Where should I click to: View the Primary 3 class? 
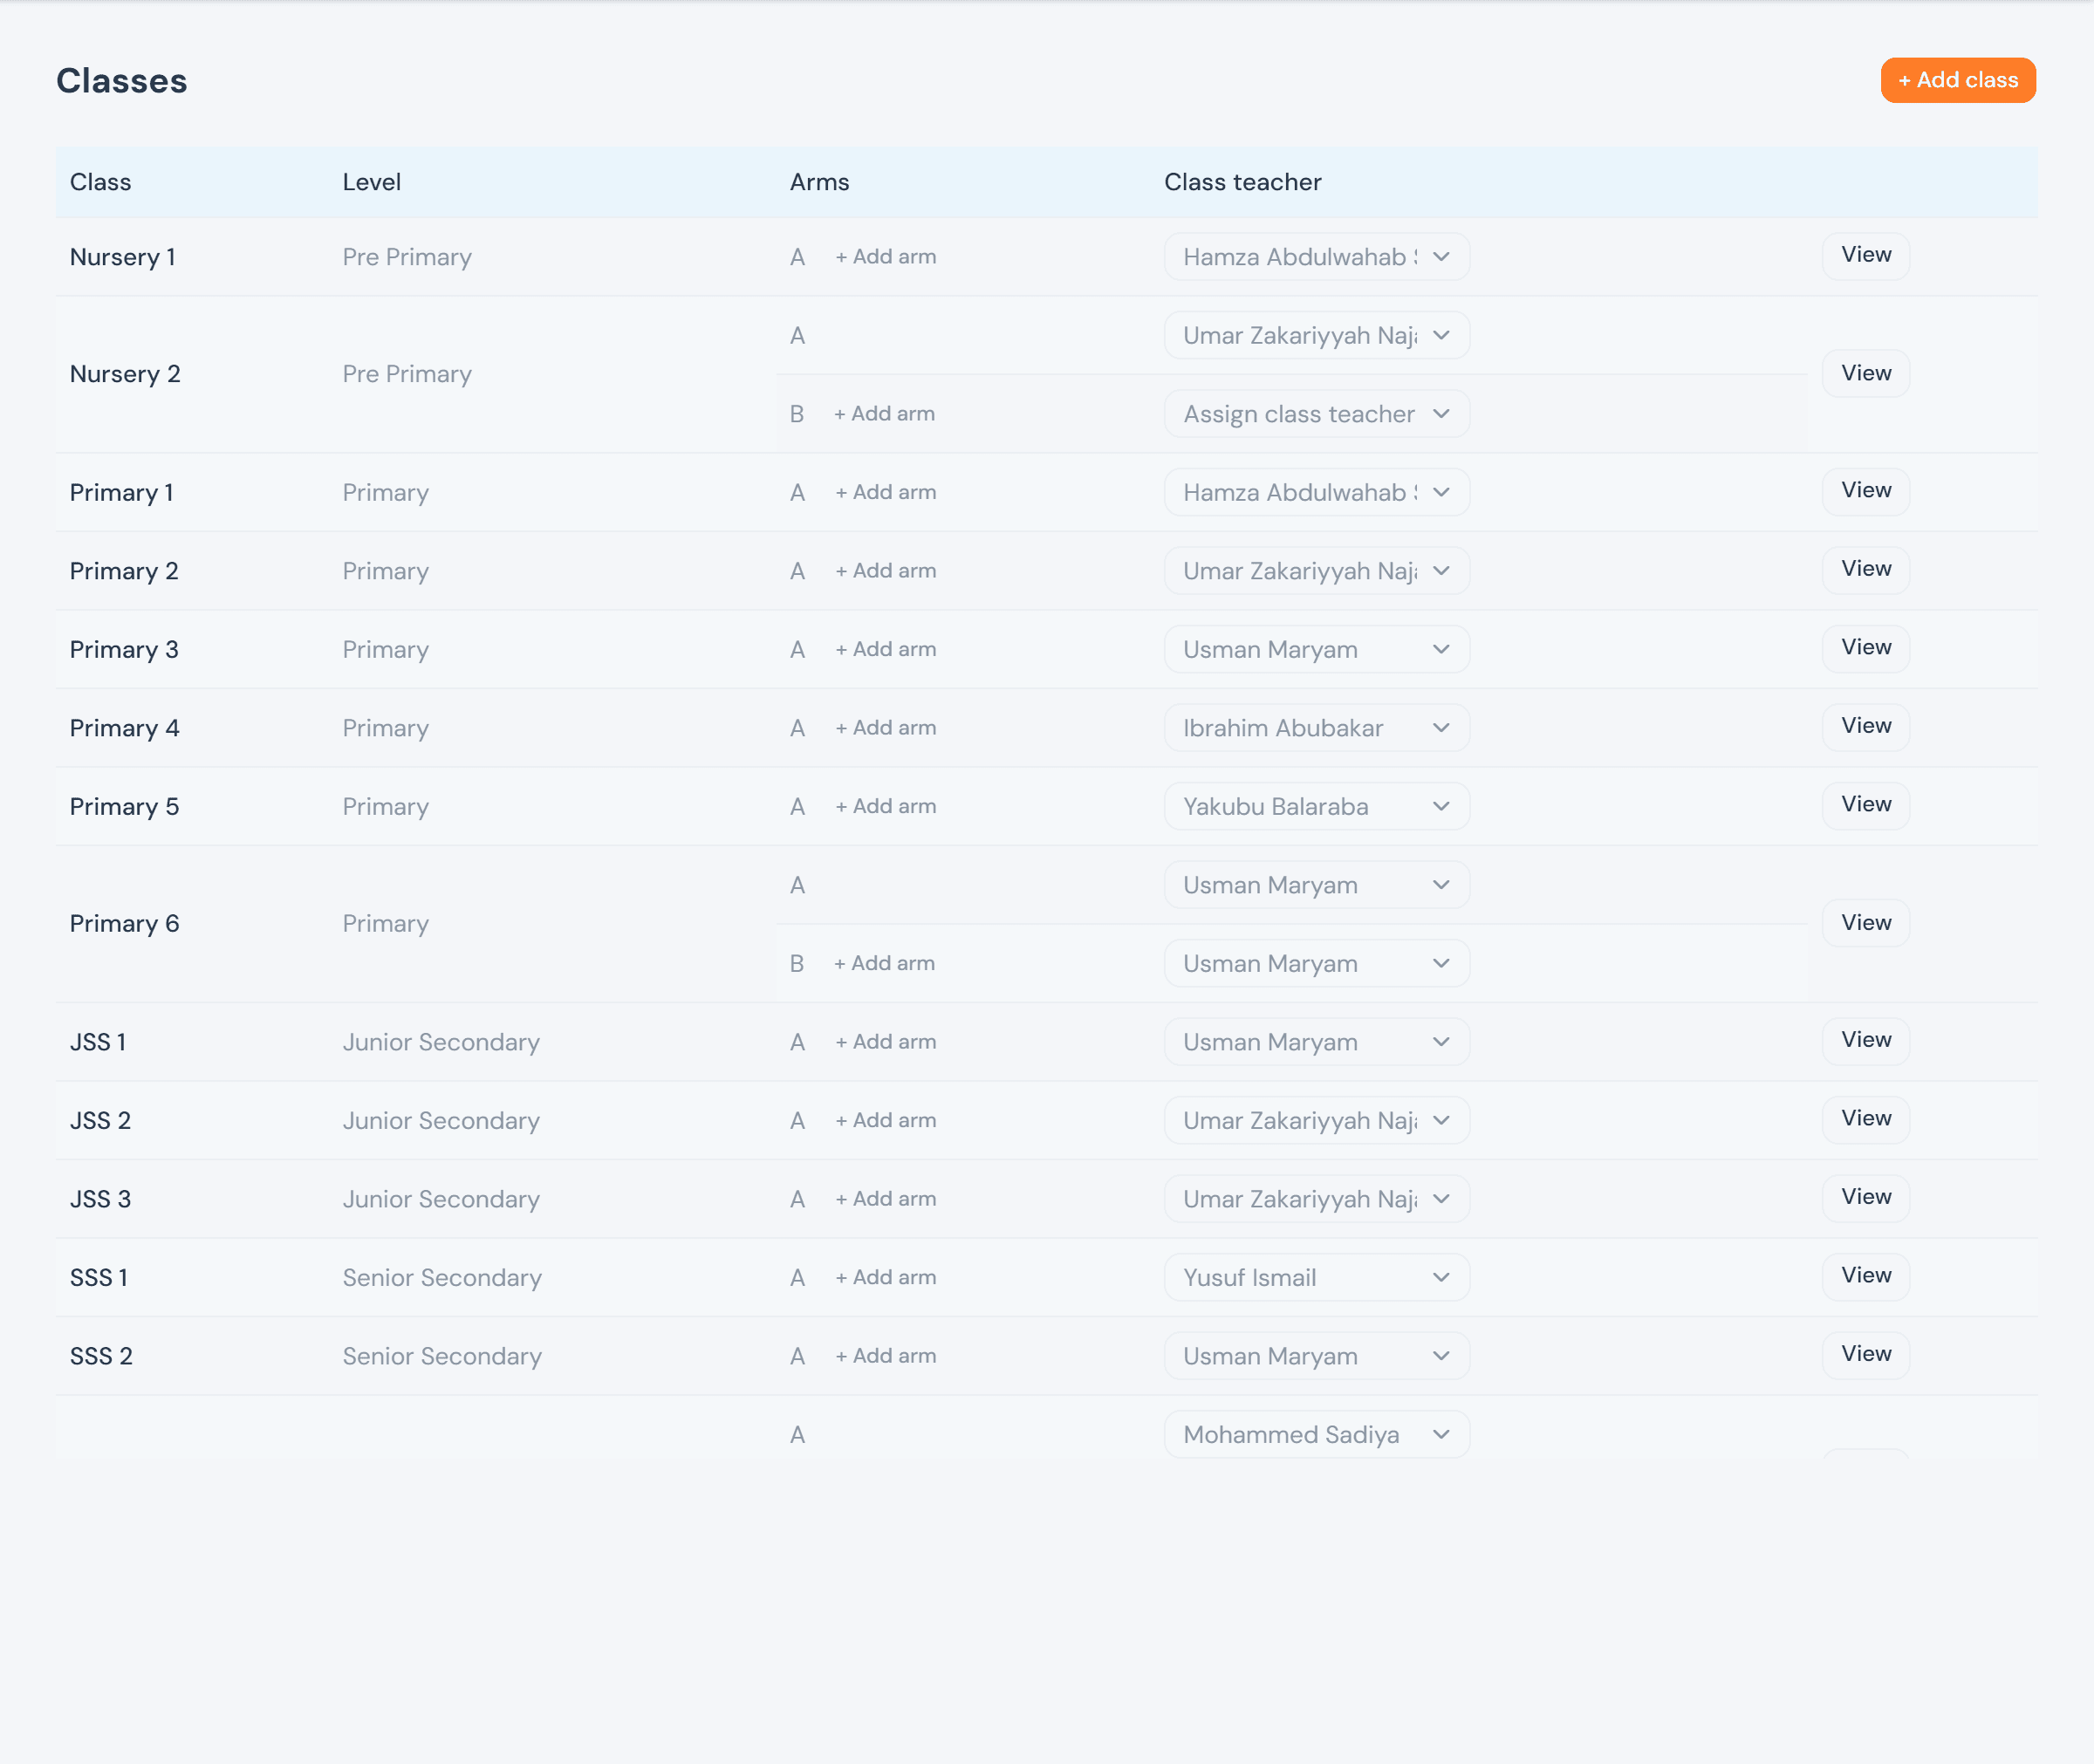click(1865, 648)
